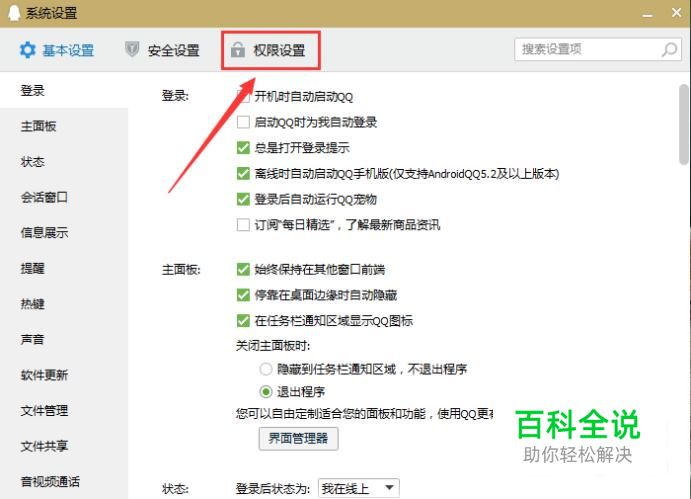Click the shield icon for 安全设置
Image resolution: width=691 pixels, height=499 pixels.
pyautogui.click(x=132, y=49)
